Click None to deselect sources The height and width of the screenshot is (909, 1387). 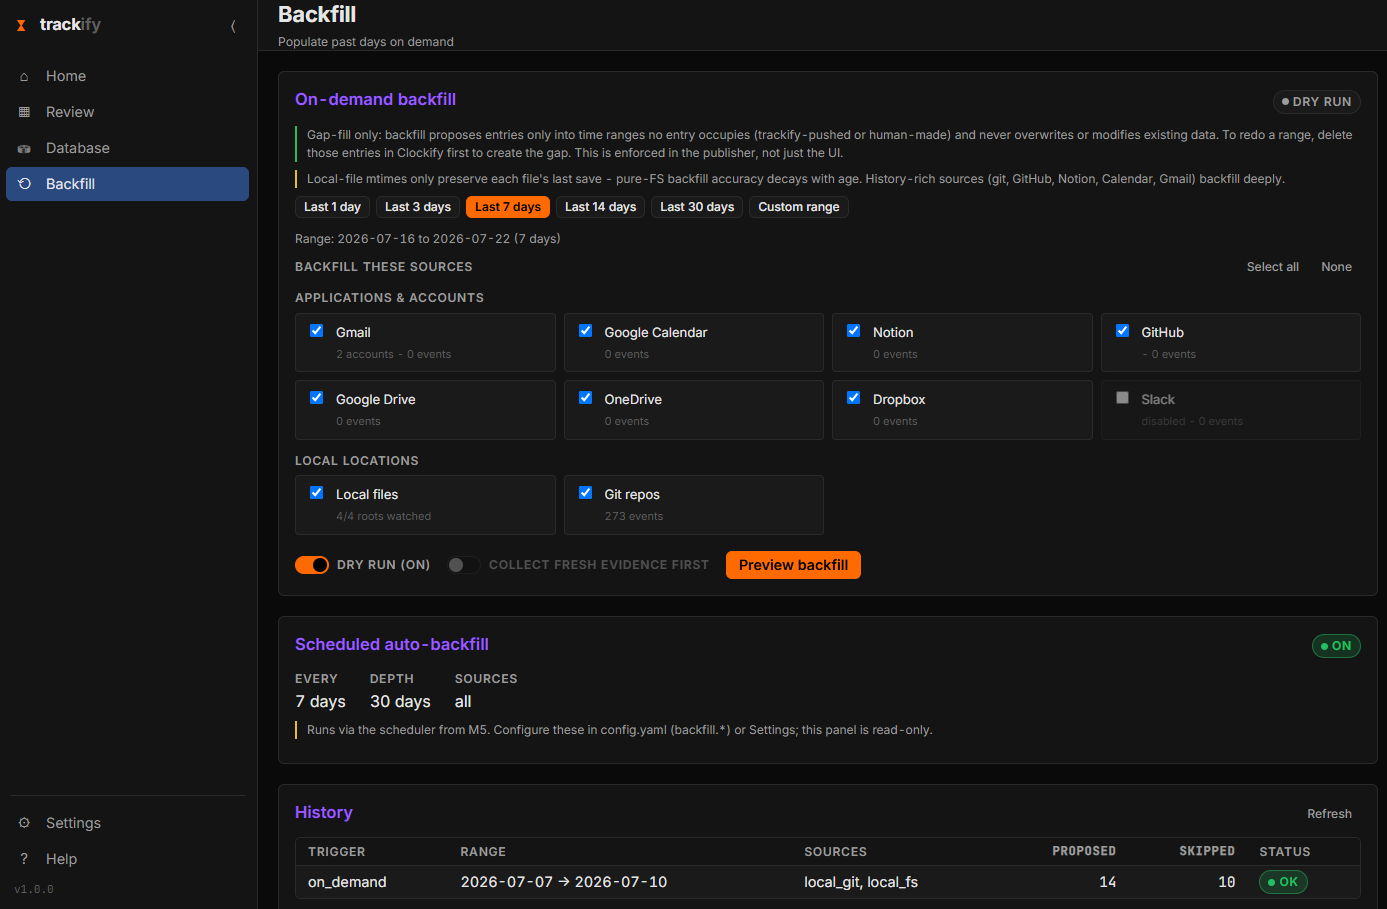click(1336, 267)
